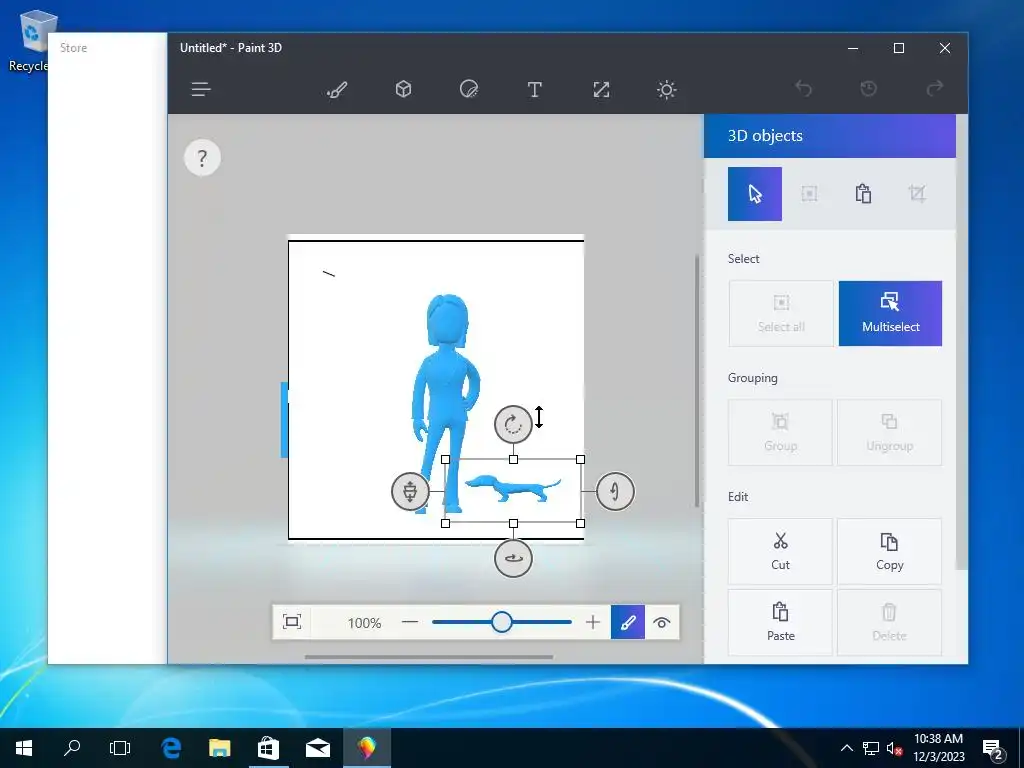Open File Explorer from taskbar
1024x768 pixels.
219,748
